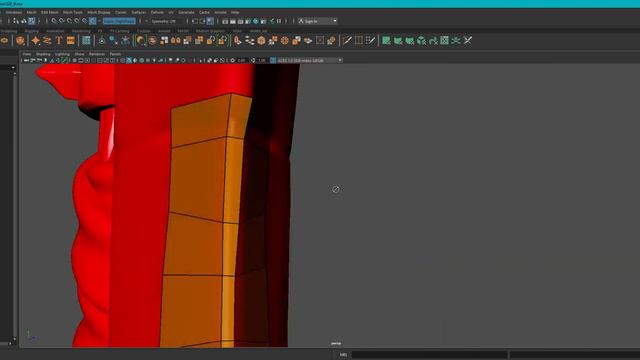
Task: Toggle X-ray display in viewport toolbar
Action: (209, 60)
